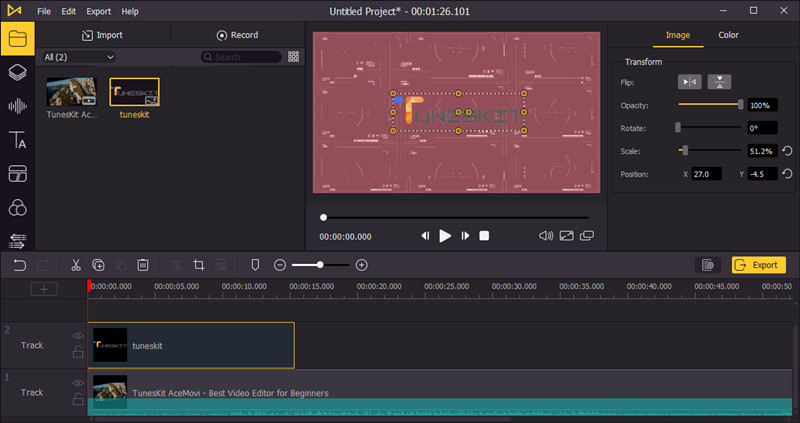Image resolution: width=800 pixels, height=423 pixels.
Task: Click the Position Y value field
Action: pos(762,174)
